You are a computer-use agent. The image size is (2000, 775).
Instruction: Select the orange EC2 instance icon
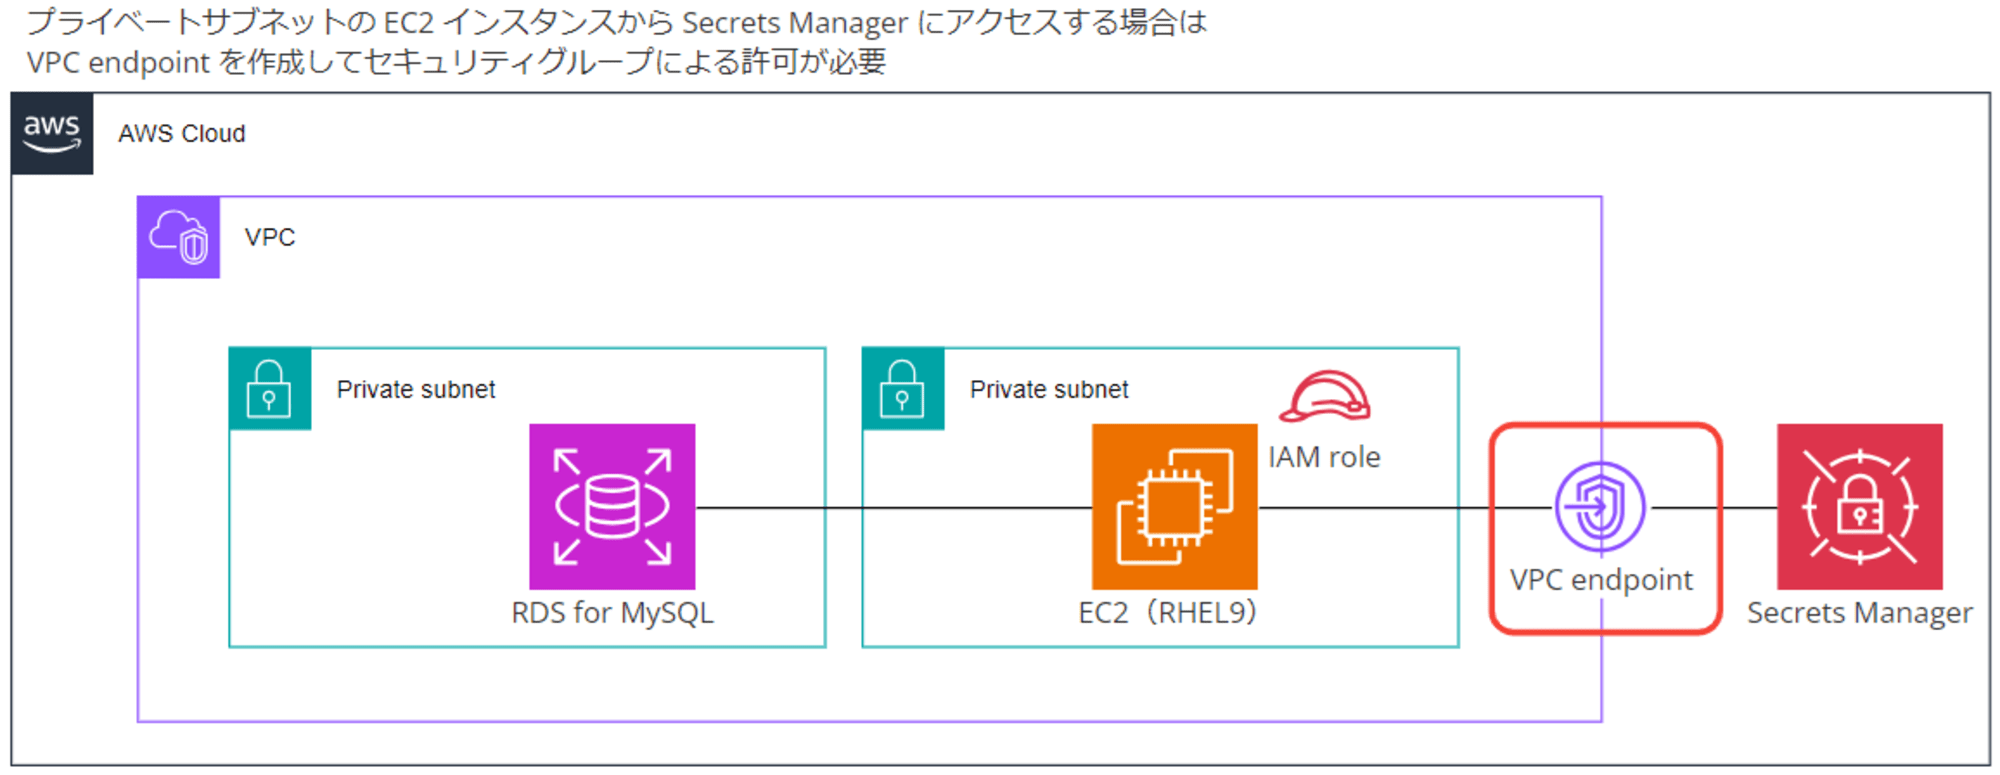[x=1175, y=507]
